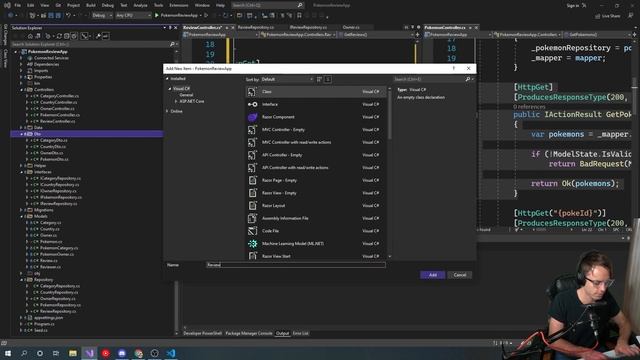
Task: Choose the MVC Controller - Empty template icon
Action: coord(252,130)
